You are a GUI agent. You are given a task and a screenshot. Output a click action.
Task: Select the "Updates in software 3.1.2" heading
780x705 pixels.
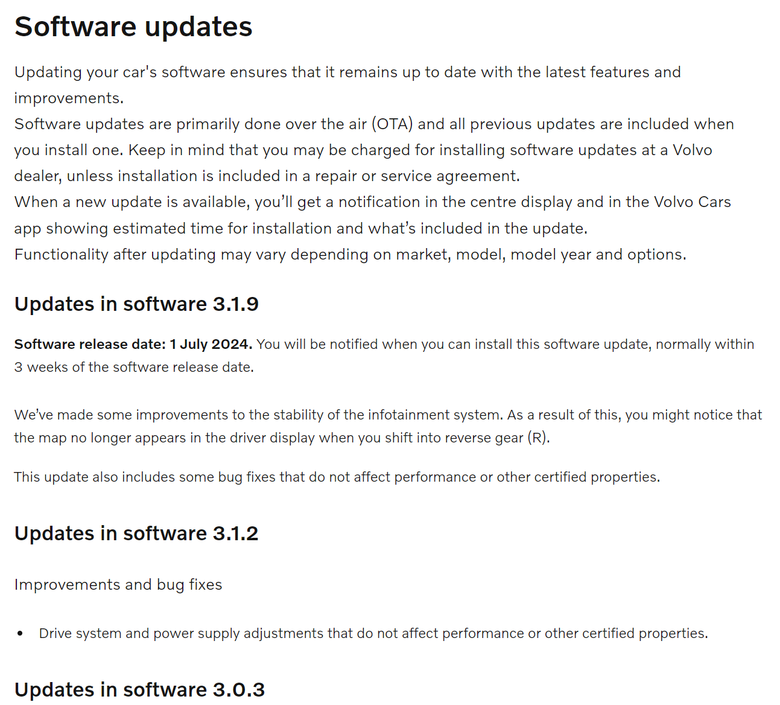point(136,533)
